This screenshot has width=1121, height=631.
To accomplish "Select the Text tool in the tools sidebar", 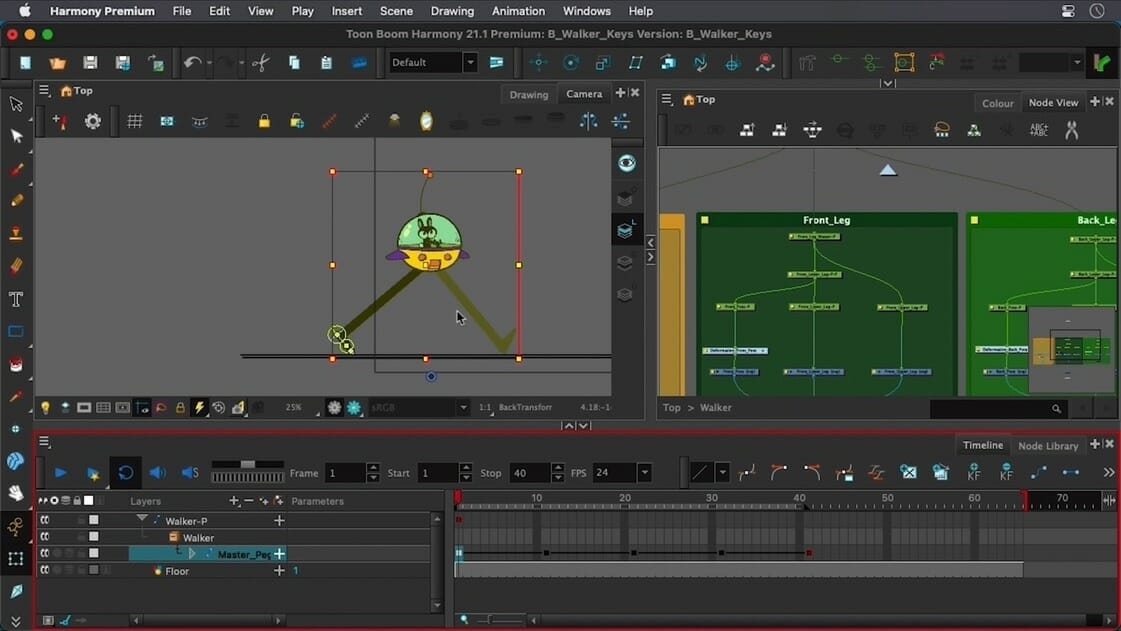I will coord(16,299).
